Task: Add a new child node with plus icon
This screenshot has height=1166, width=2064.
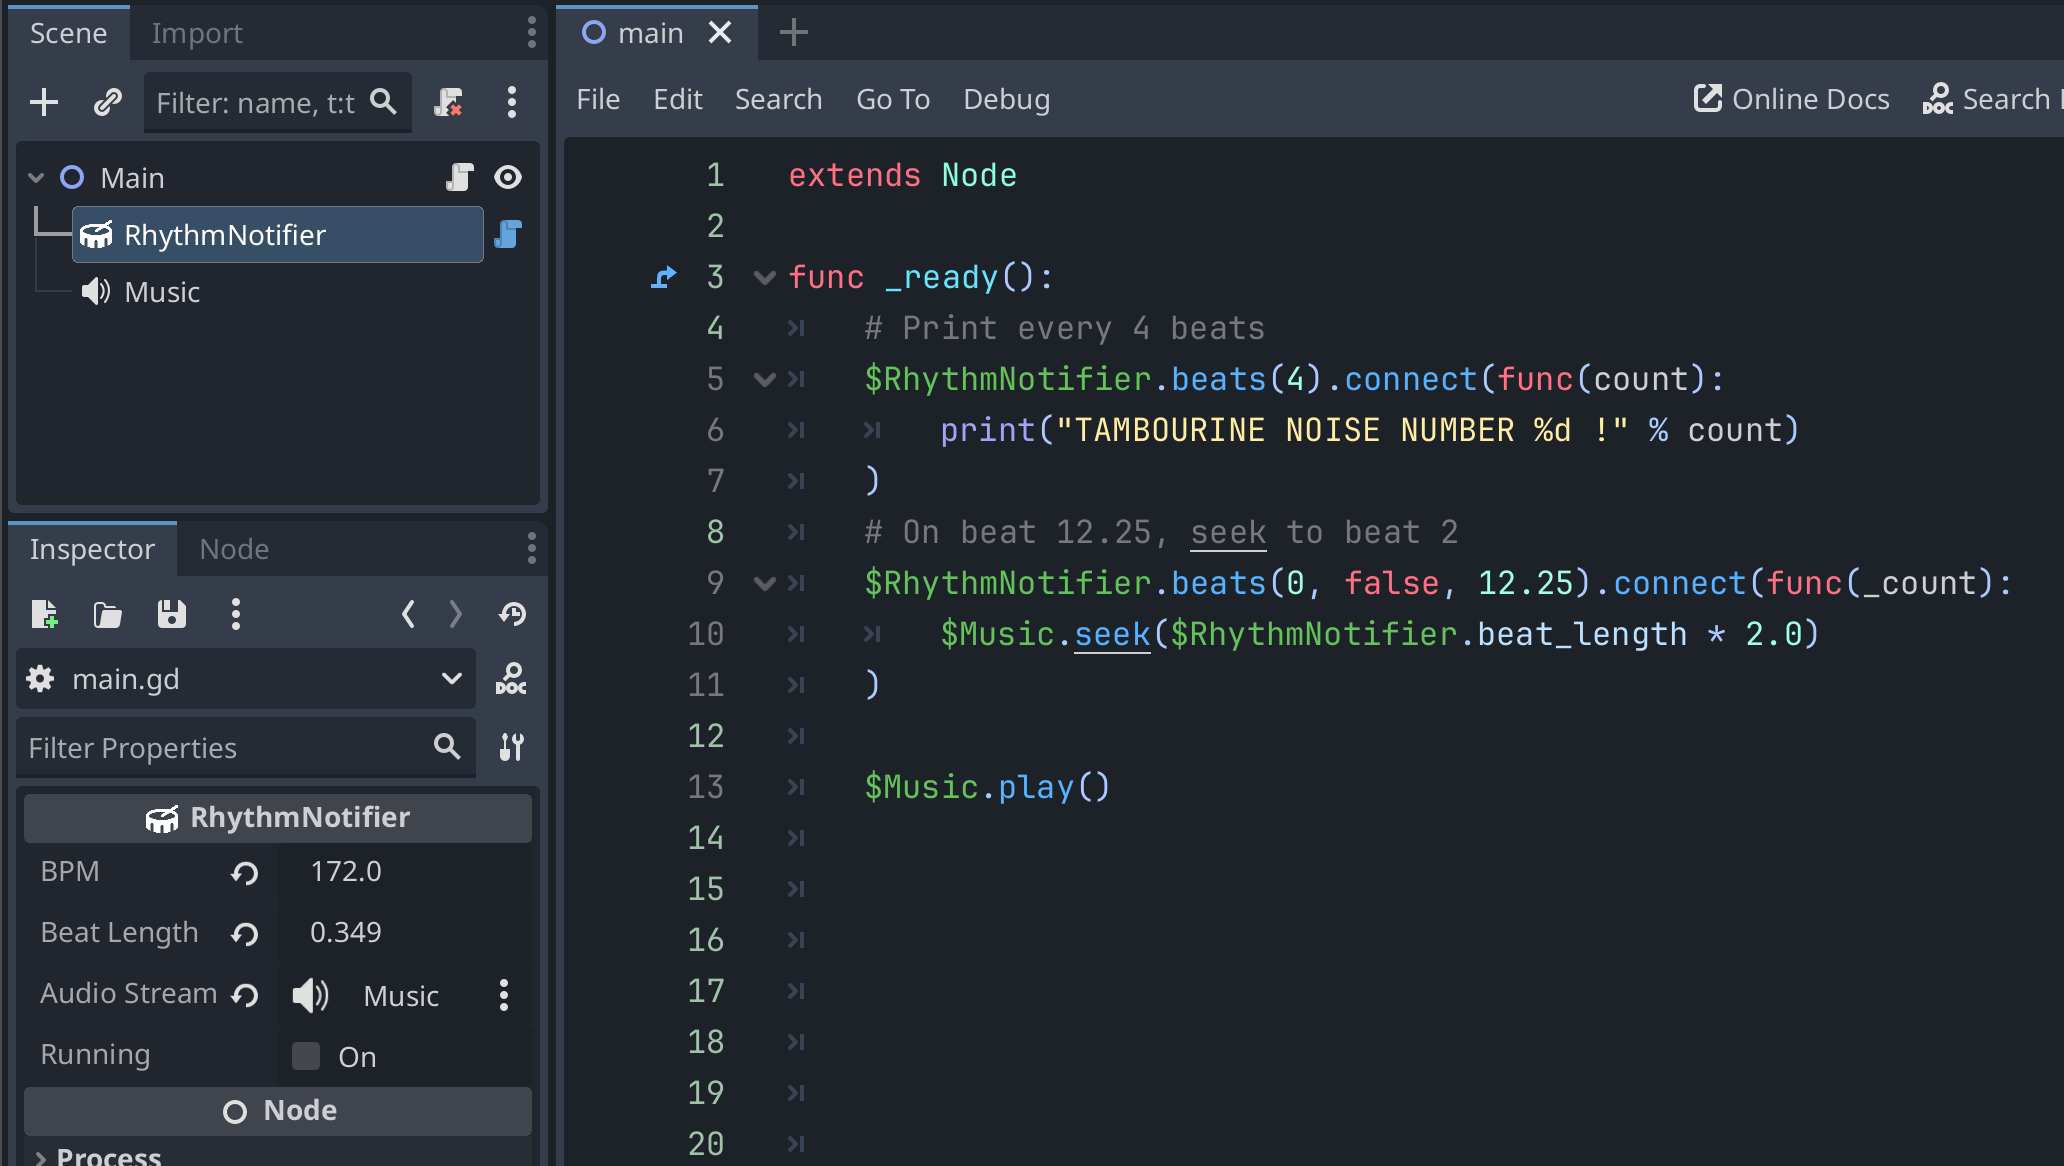Action: (x=44, y=102)
